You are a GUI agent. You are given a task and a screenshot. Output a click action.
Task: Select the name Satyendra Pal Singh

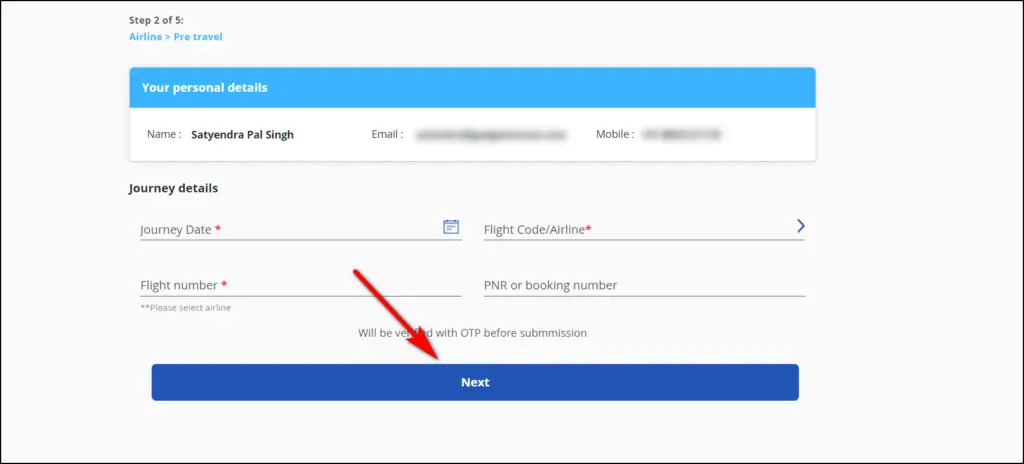(242, 135)
